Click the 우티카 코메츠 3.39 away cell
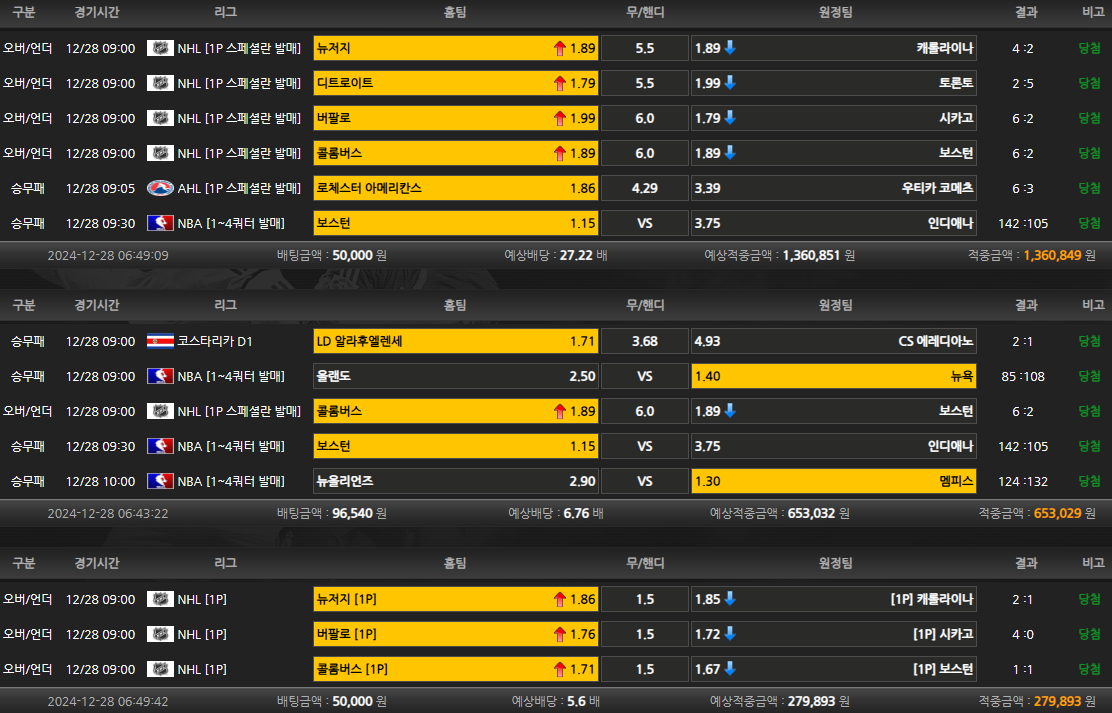Image resolution: width=1112 pixels, height=713 pixels. tap(834, 188)
